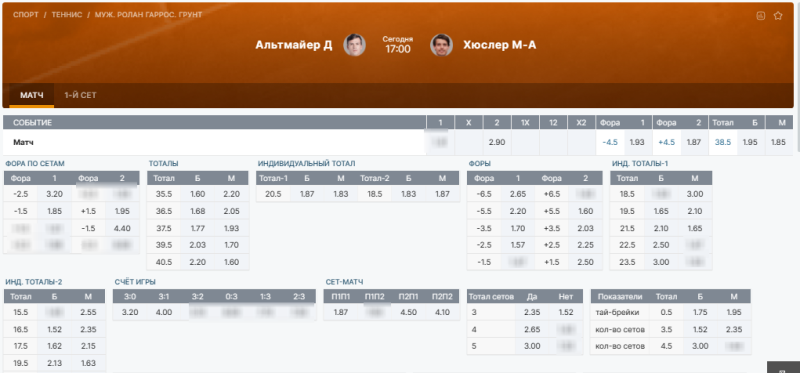
Task: Pick Нет for 3 total sets at 1.52
Action: 566,312
